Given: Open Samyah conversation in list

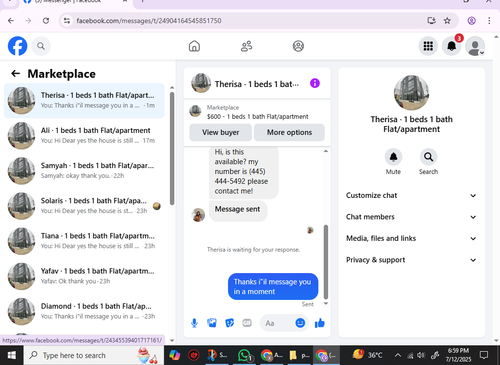Looking at the screenshot, I should pos(84,171).
